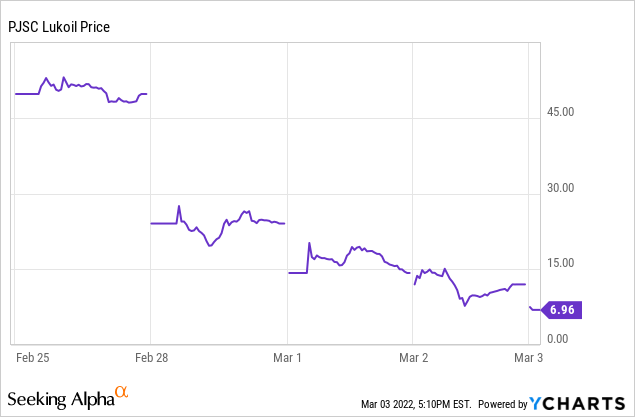635x417 pixels.
Task: Select the purple 6.96 price tag
Action: [562, 310]
